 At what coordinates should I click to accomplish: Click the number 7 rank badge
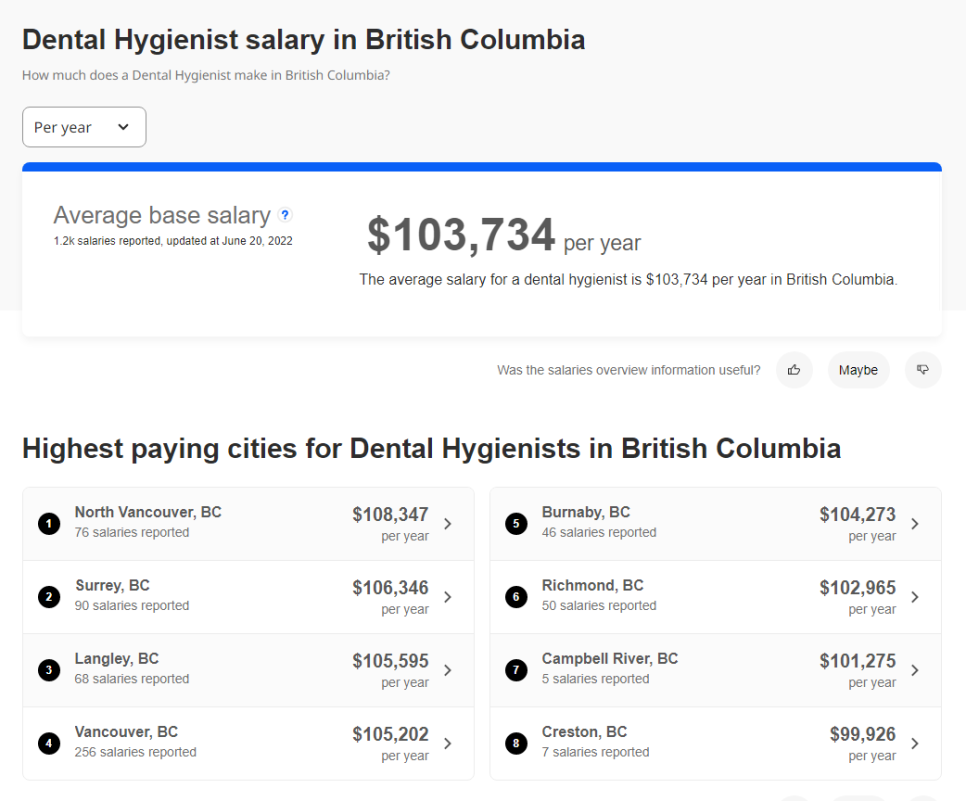(516, 670)
